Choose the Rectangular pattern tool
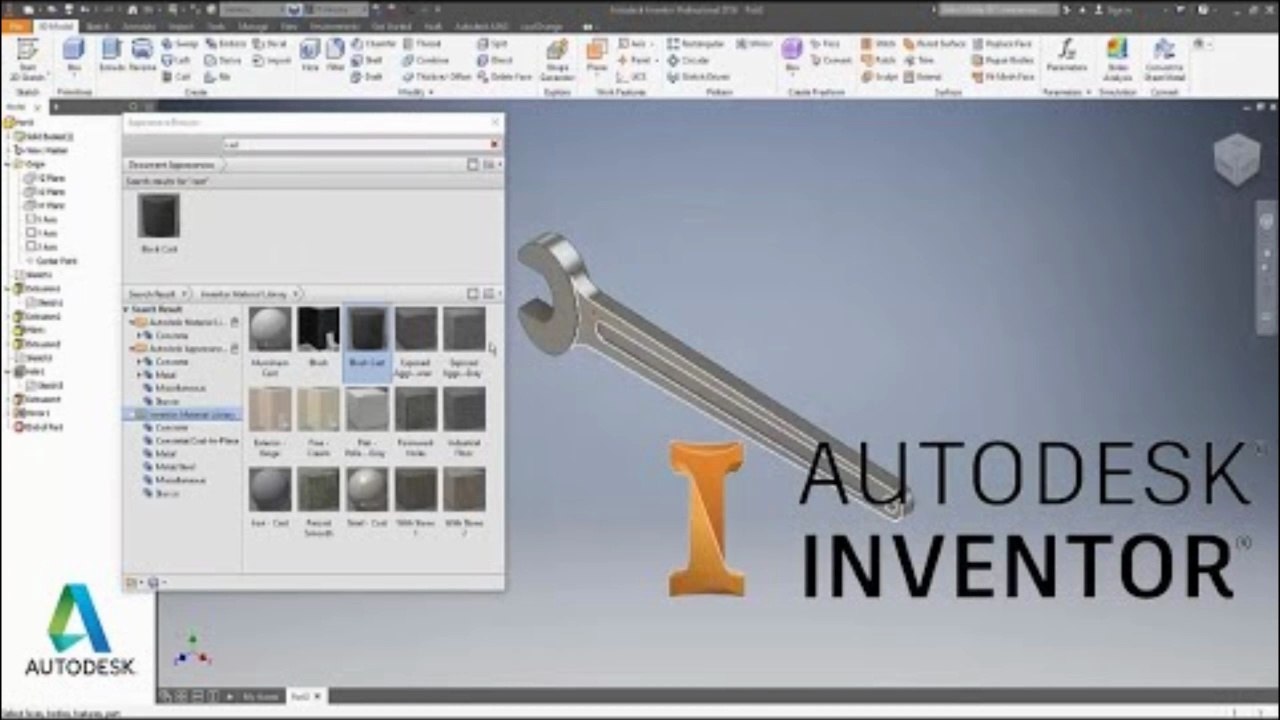 click(696, 44)
